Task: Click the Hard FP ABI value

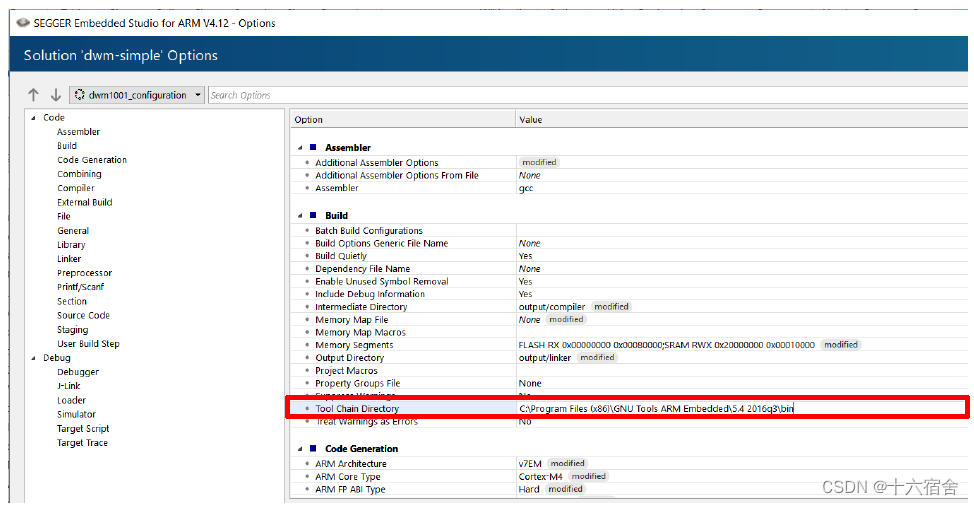Action: pos(529,489)
